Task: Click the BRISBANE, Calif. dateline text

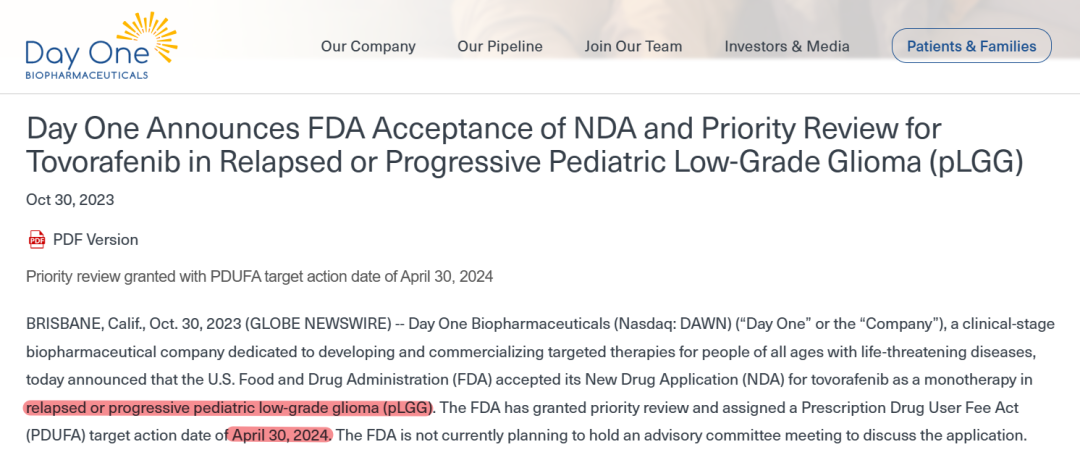Action: point(85,325)
